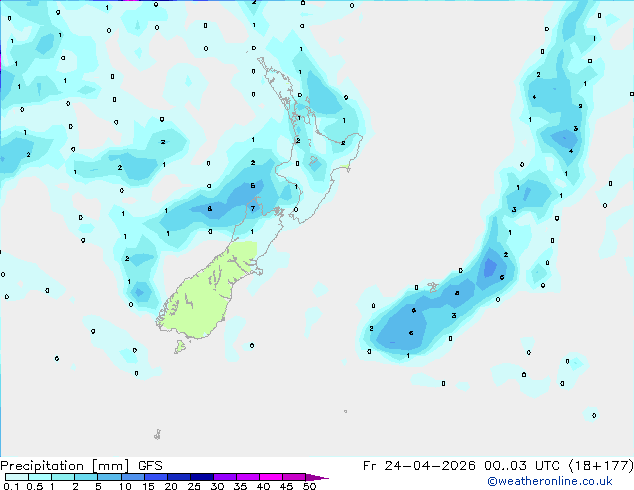Click the 20–25 mm legend color swatch
This screenshot has width=634, height=490.
pyautogui.click(x=179, y=477)
